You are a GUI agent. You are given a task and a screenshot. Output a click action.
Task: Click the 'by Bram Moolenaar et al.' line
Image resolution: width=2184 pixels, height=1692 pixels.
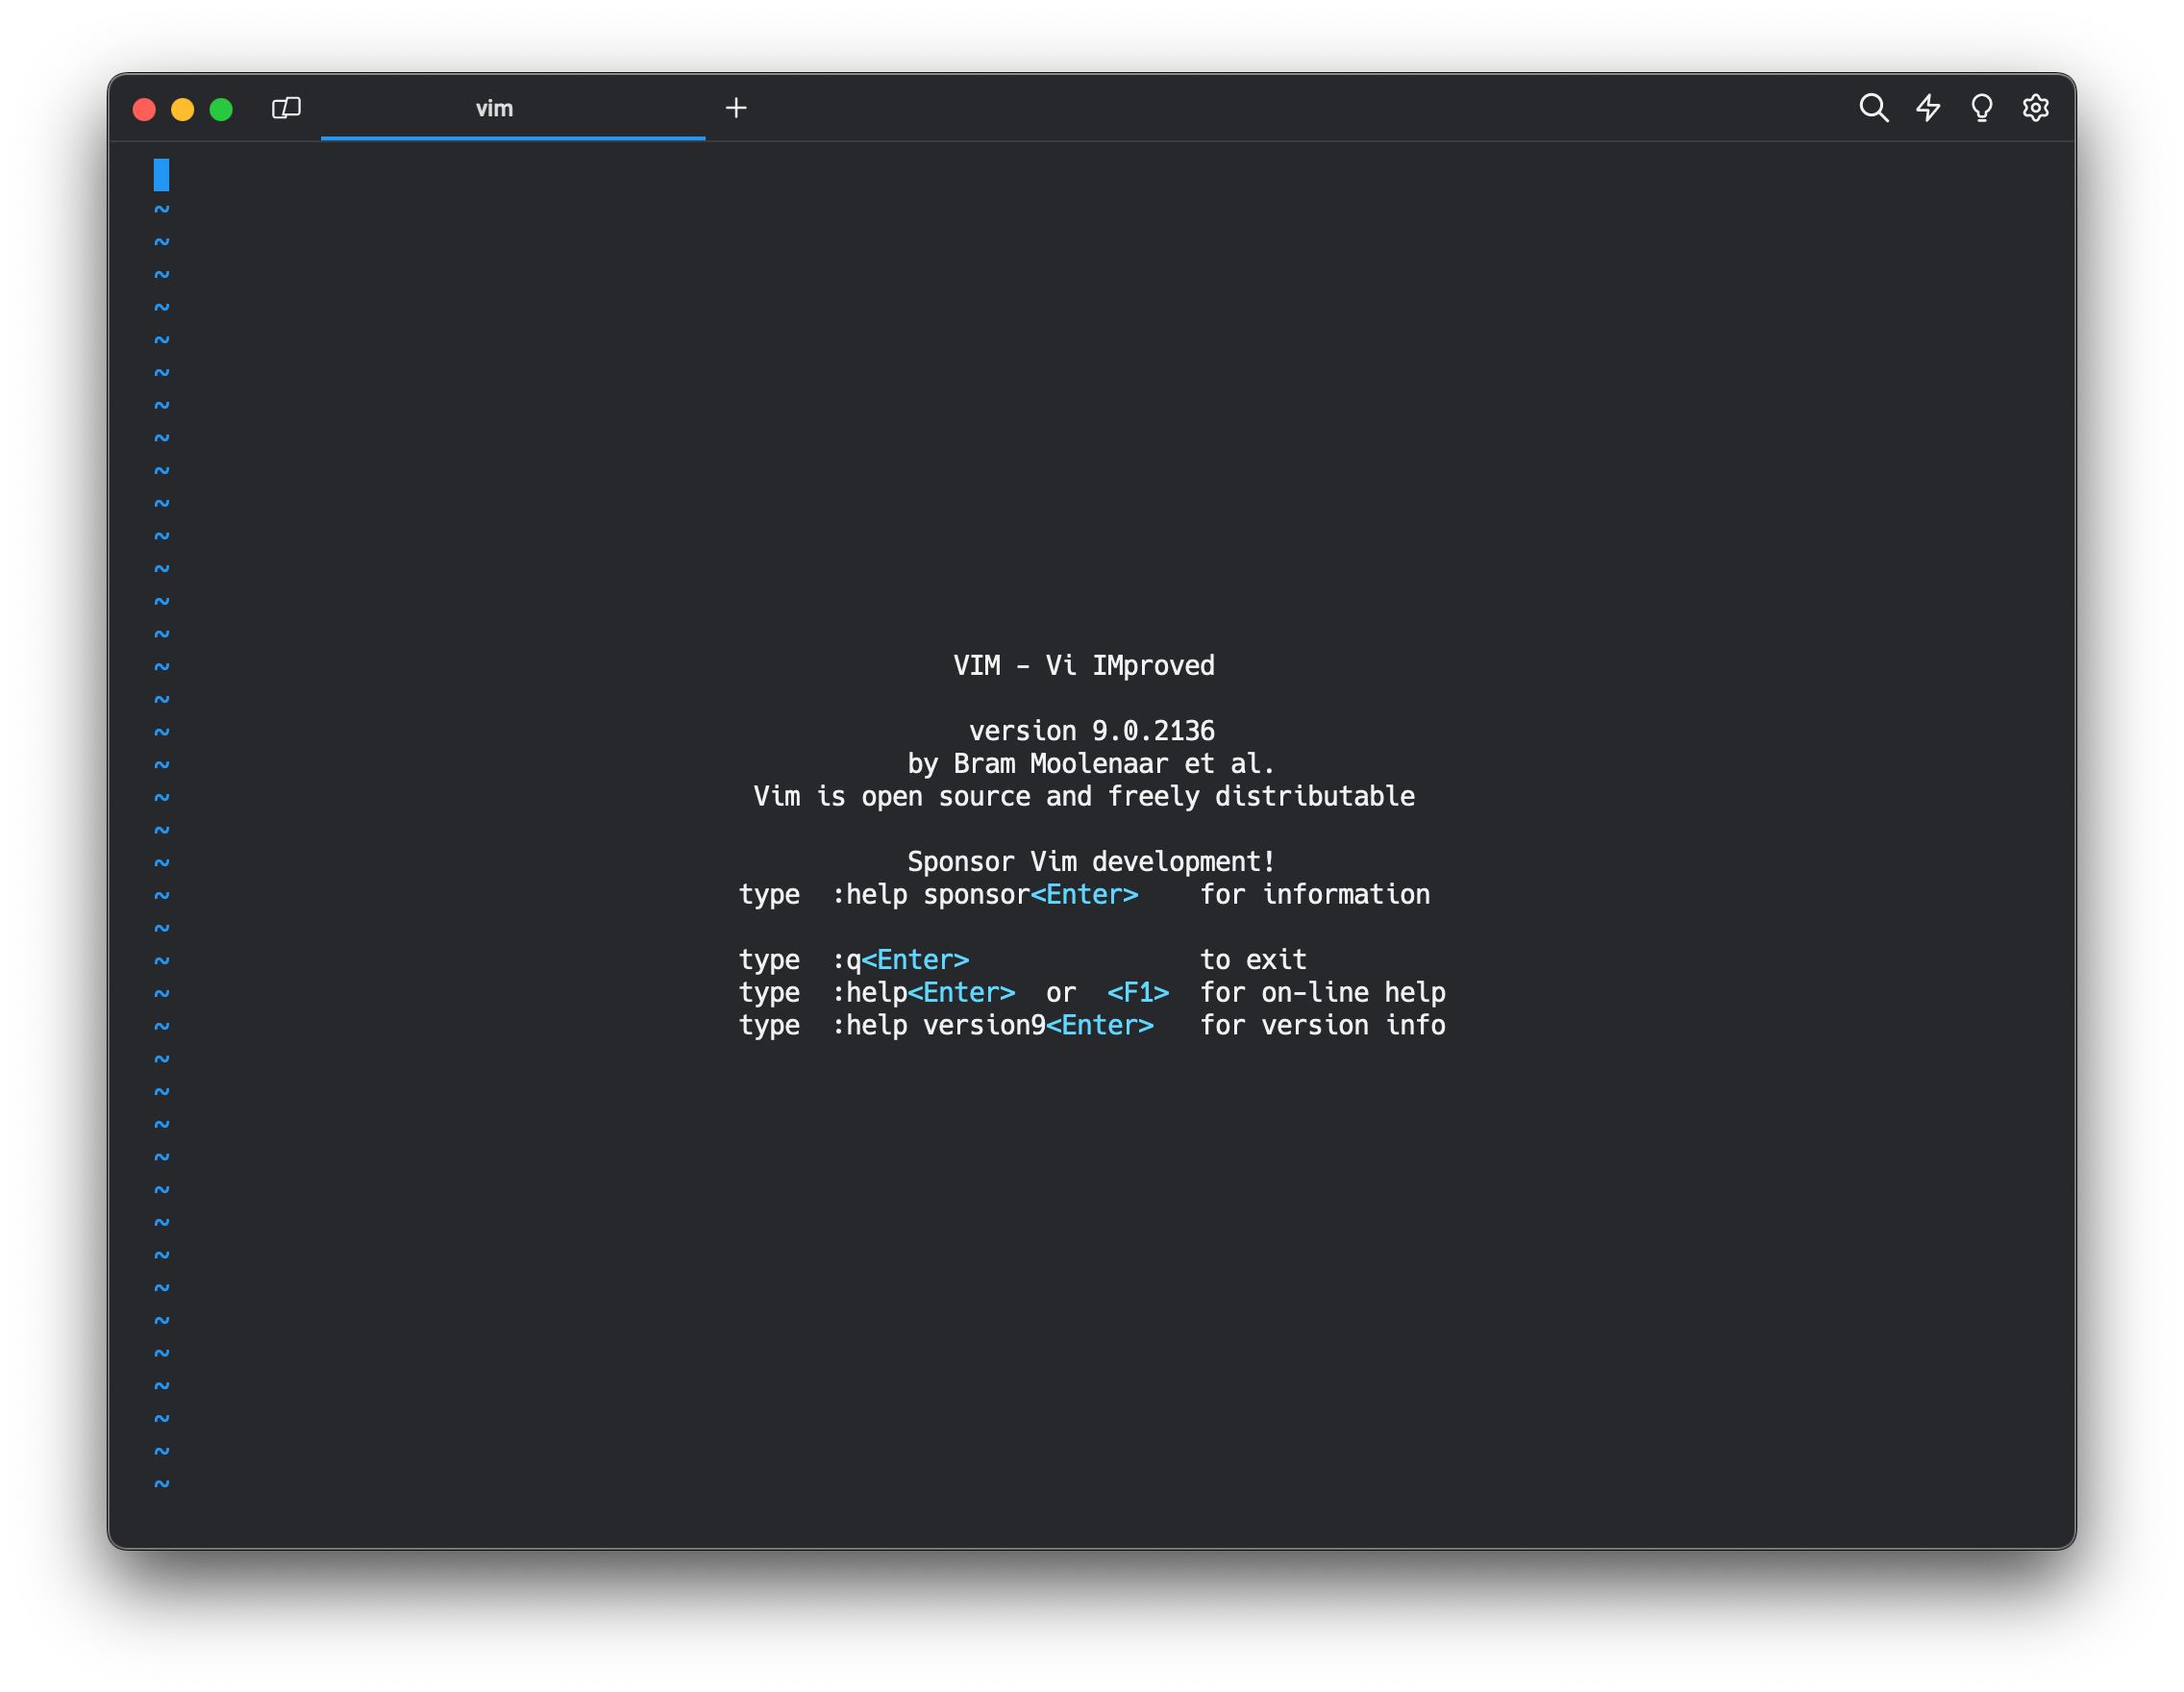click(x=1091, y=764)
